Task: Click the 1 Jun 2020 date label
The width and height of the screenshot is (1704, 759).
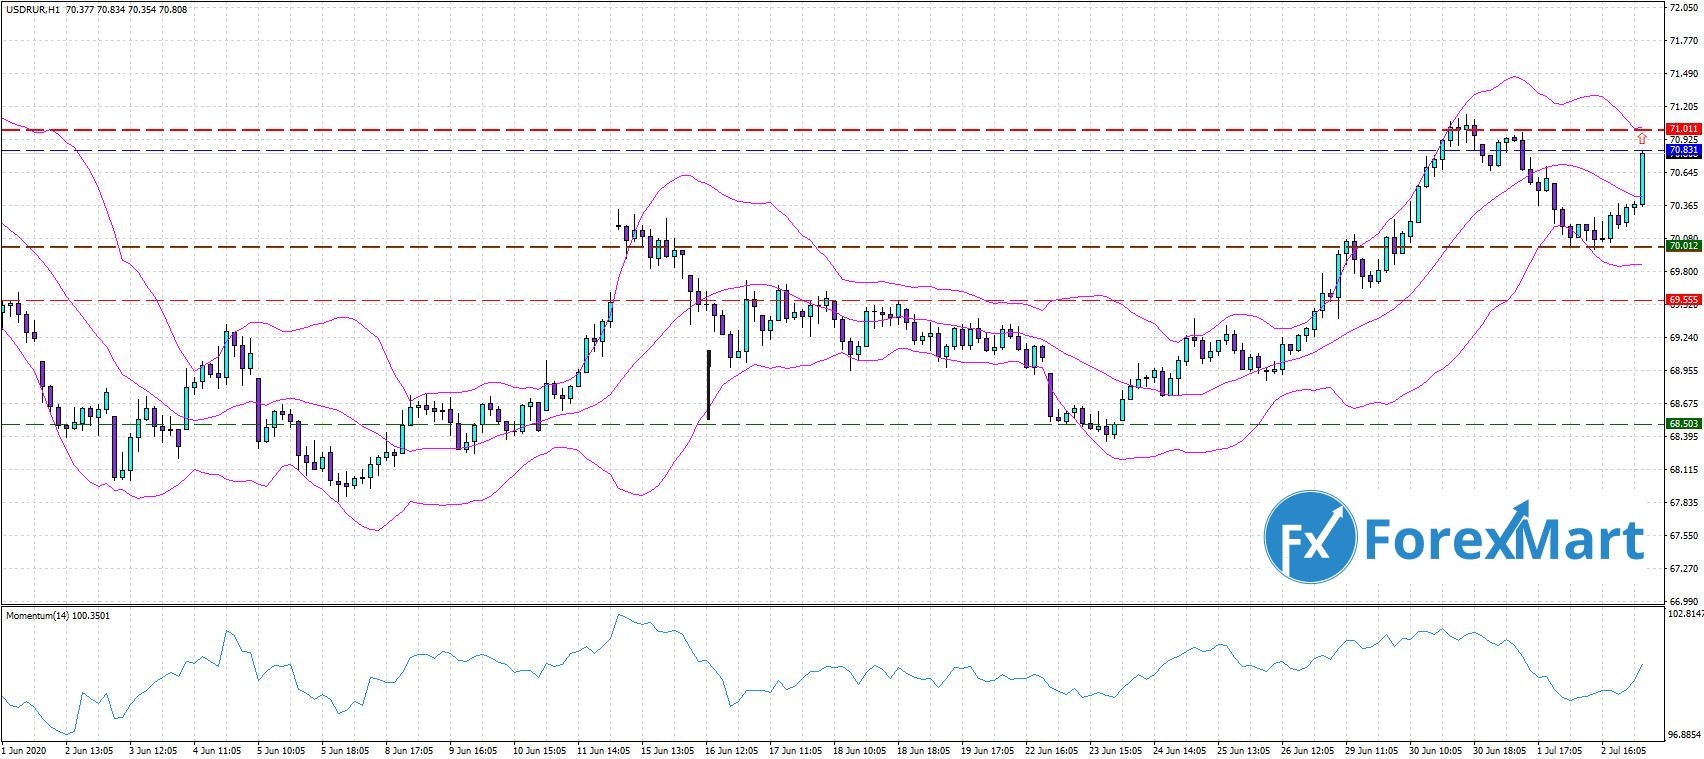Action: (x=25, y=748)
